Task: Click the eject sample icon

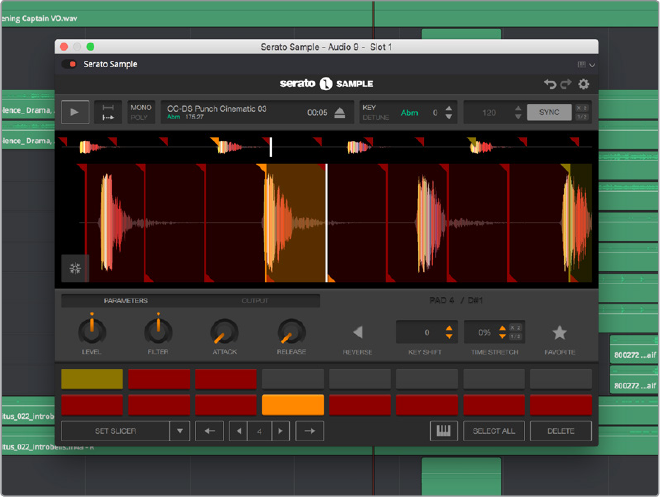Action: [x=340, y=113]
